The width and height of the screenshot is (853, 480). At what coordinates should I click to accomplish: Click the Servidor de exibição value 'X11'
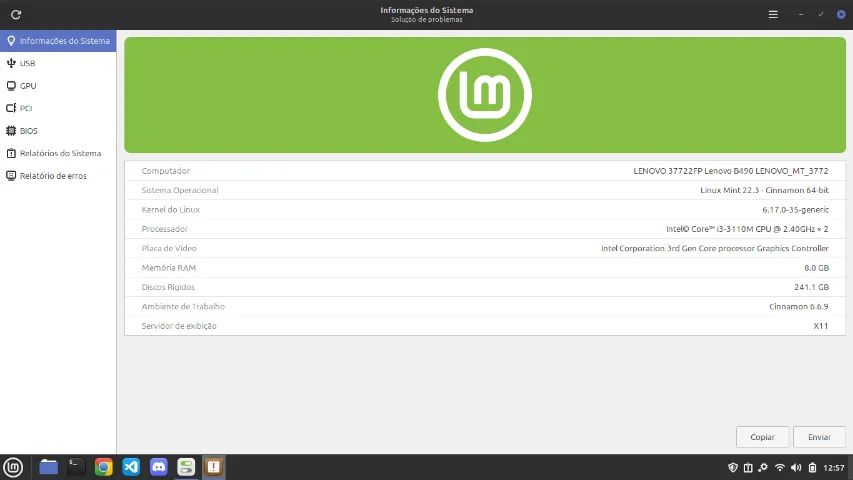pos(821,326)
